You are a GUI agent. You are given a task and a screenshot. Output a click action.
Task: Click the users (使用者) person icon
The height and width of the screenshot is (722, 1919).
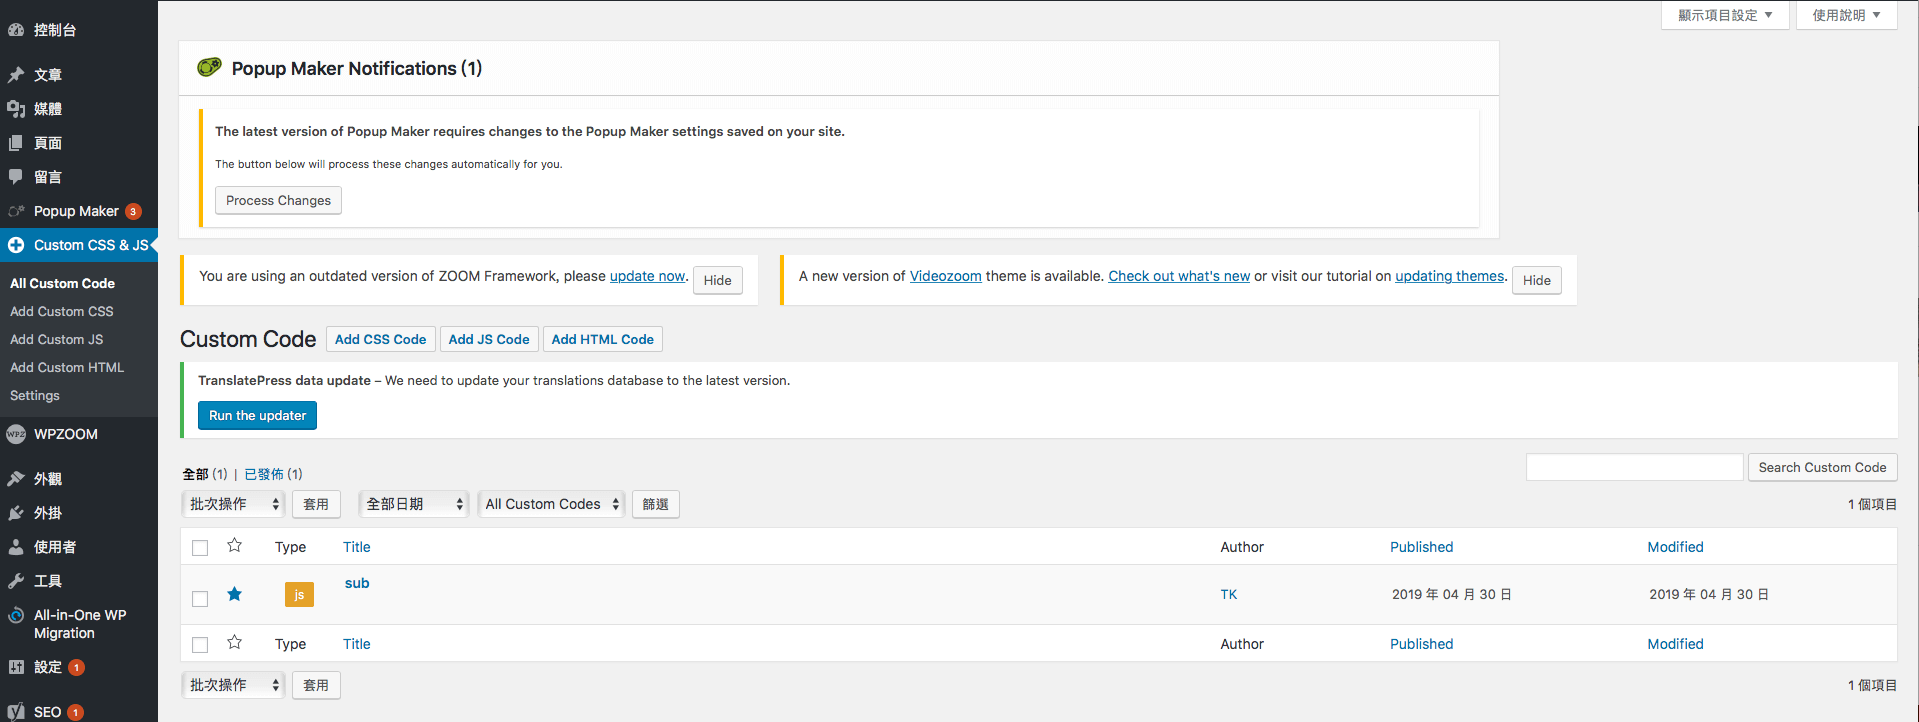point(16,547)
